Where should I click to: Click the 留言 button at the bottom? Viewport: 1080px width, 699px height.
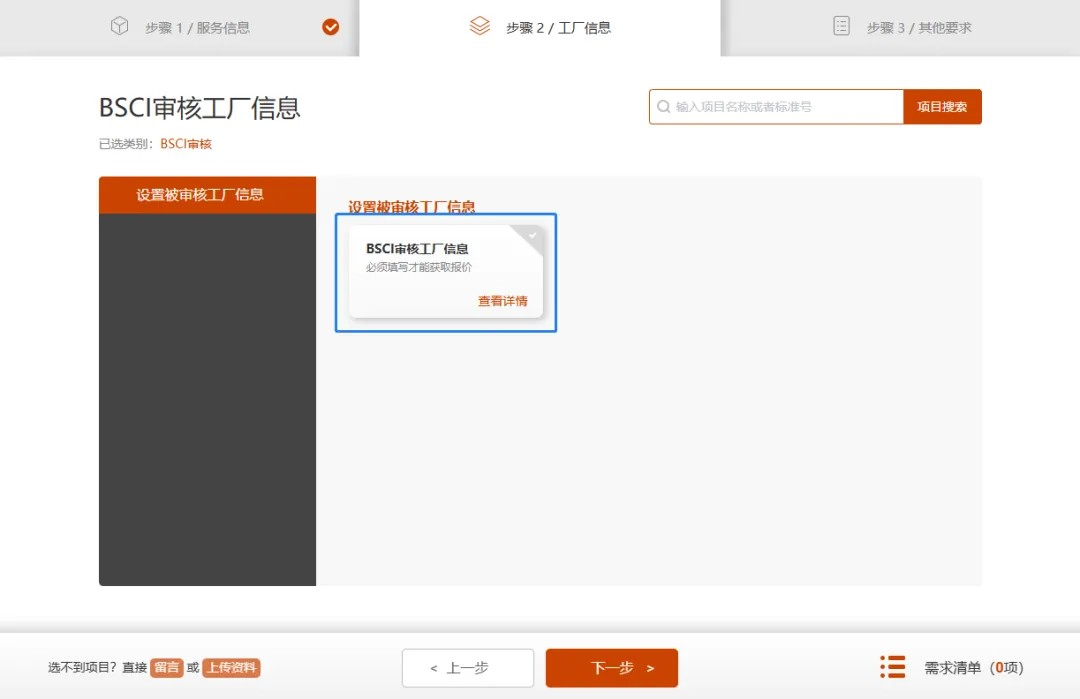coord(167,667)
